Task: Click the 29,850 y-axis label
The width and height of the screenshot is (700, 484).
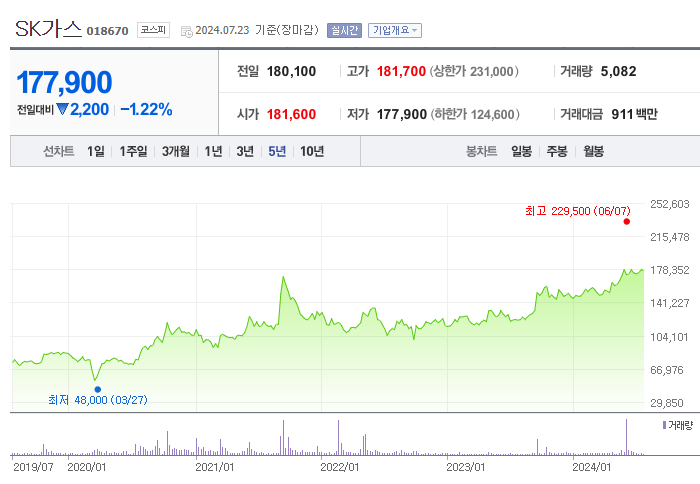Action: (x=667, y=403)
